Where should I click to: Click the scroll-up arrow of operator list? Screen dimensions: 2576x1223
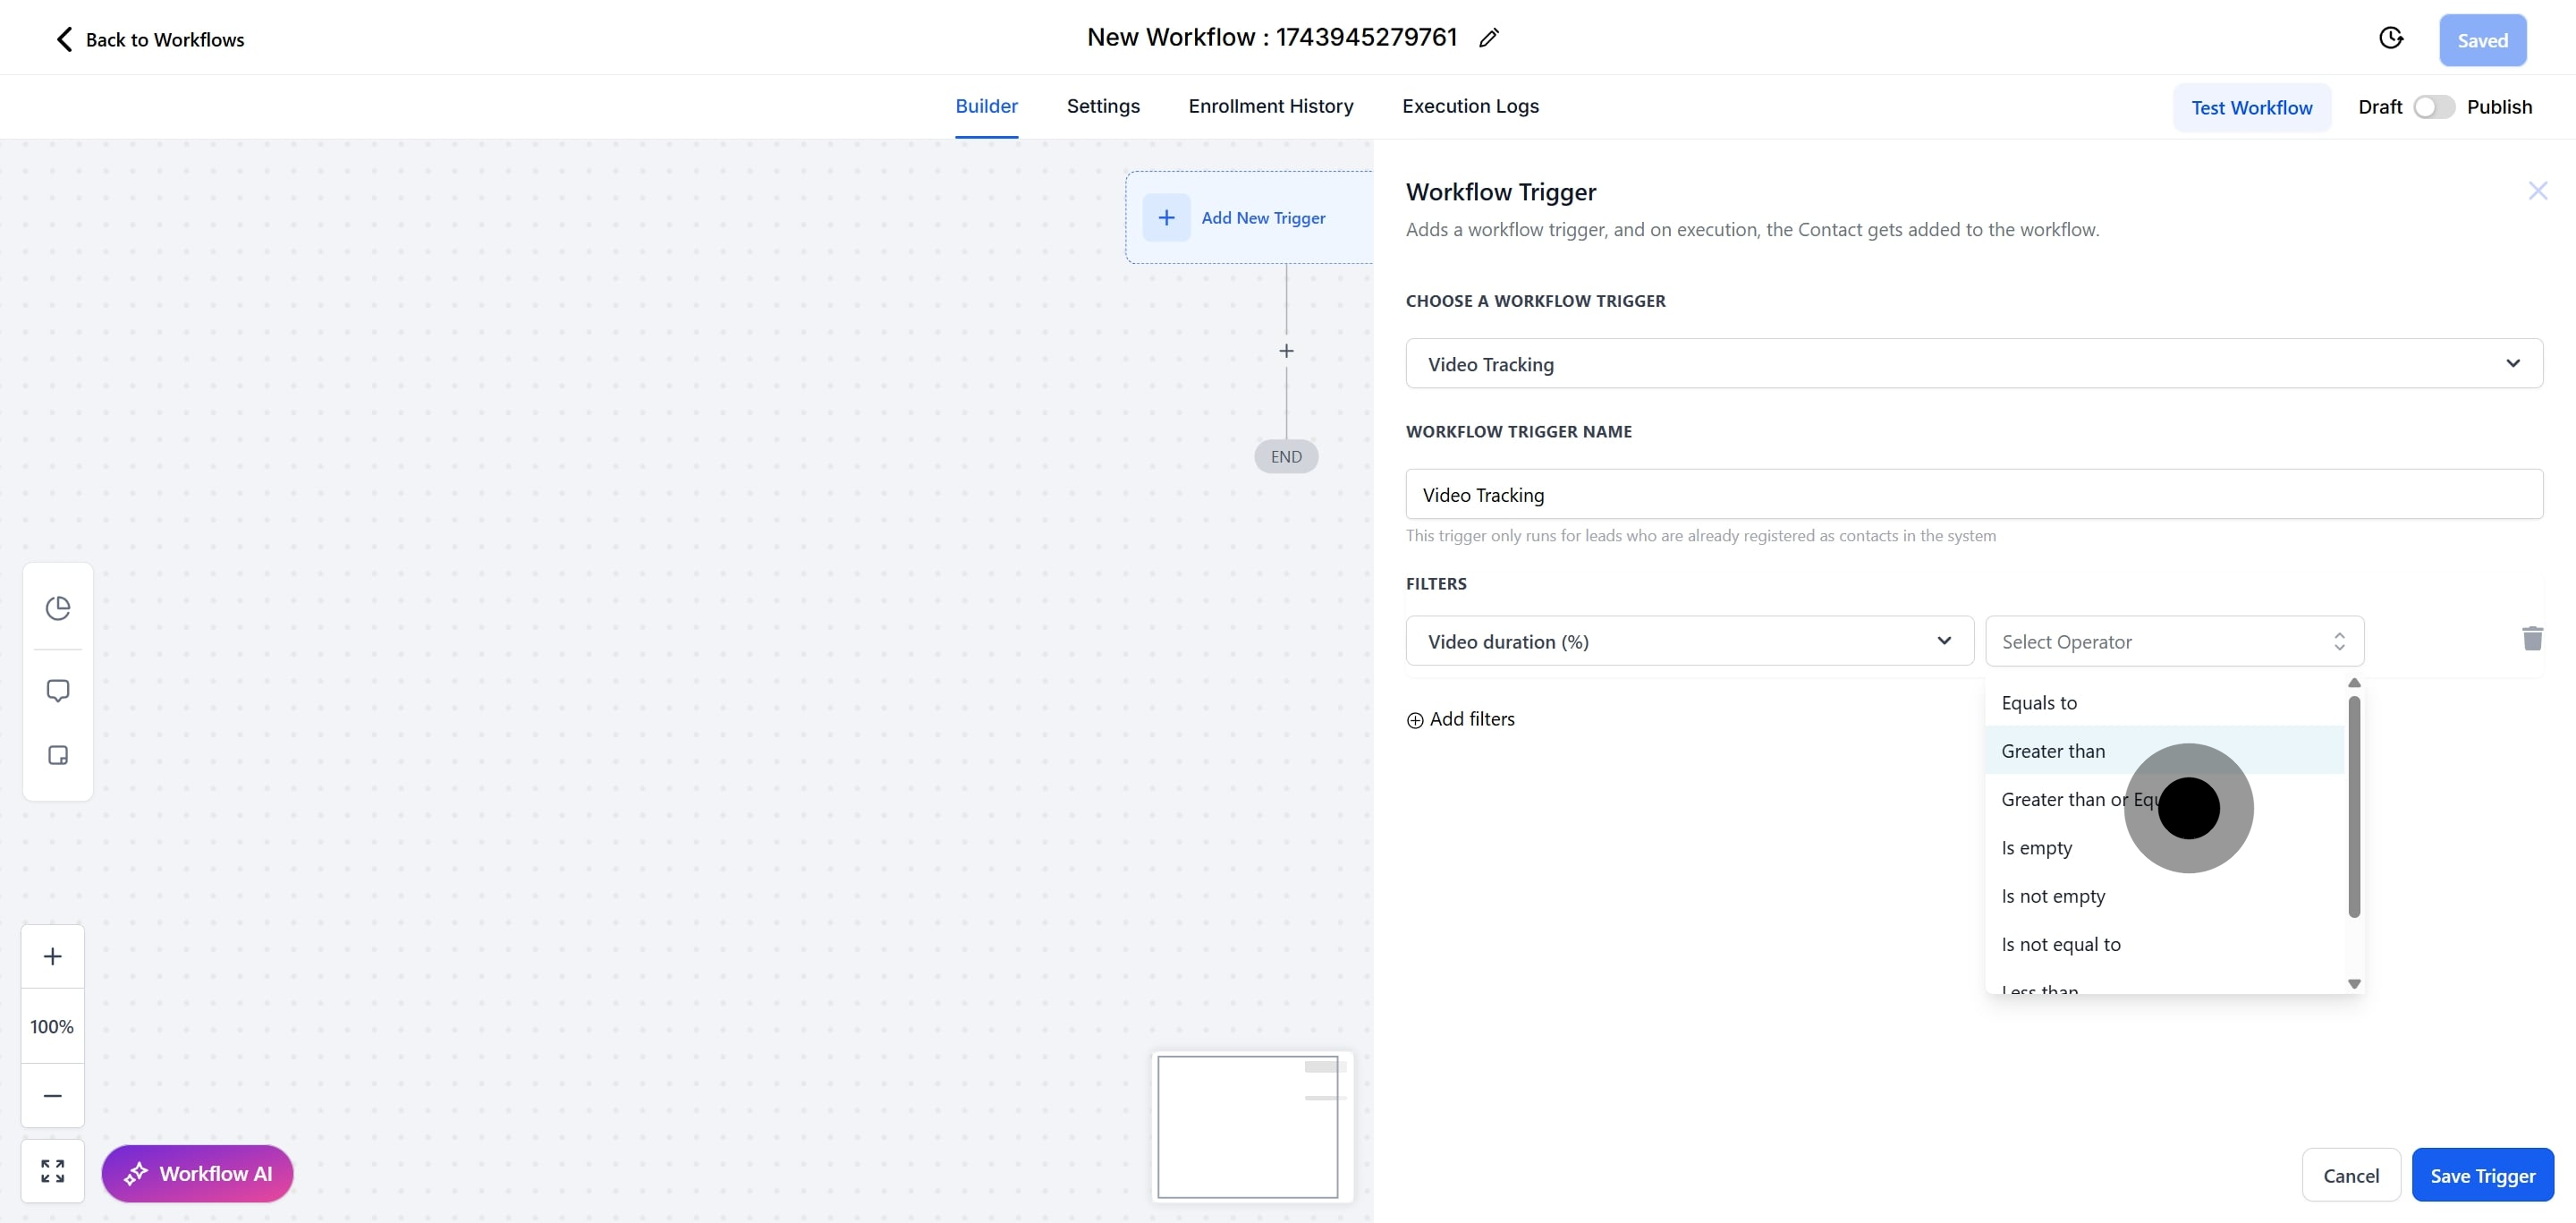click(2354, 683)
